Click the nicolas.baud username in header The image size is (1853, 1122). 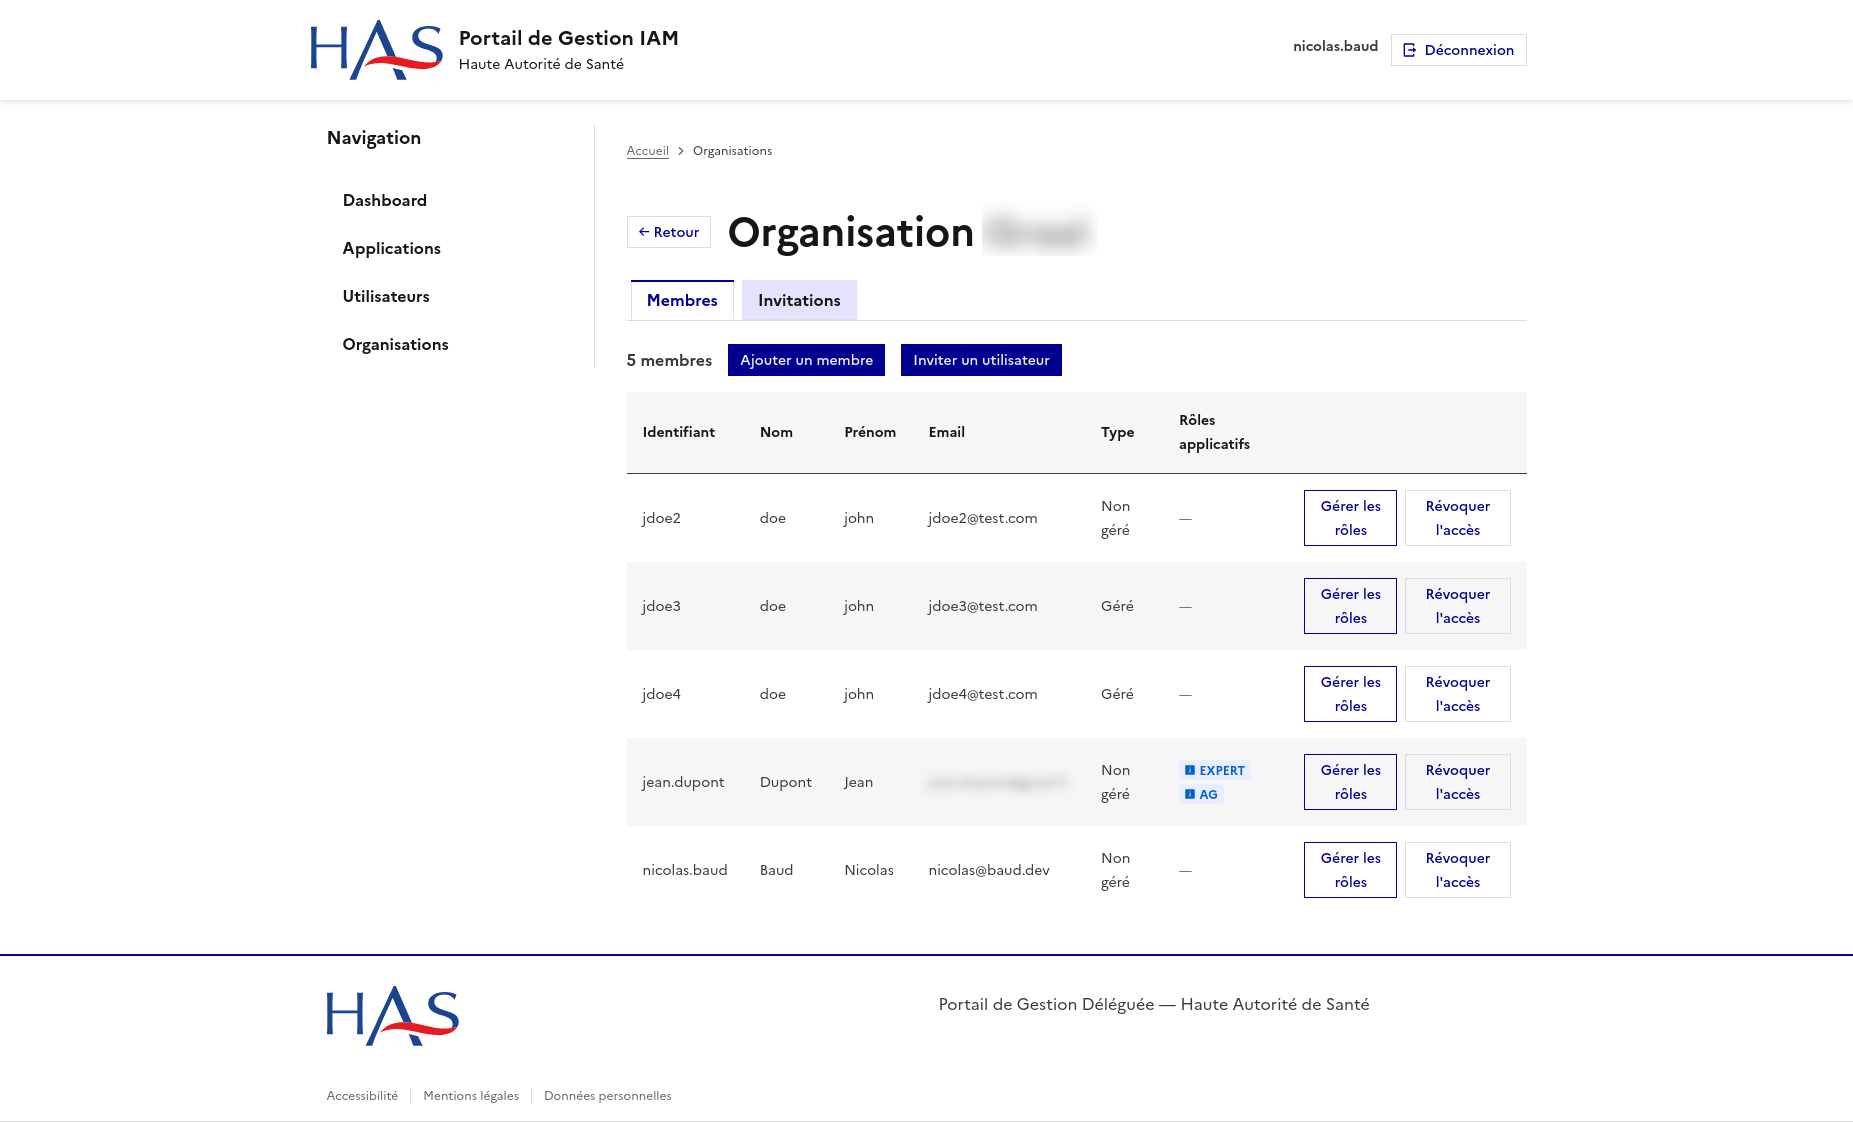(x=1335, y=46)
